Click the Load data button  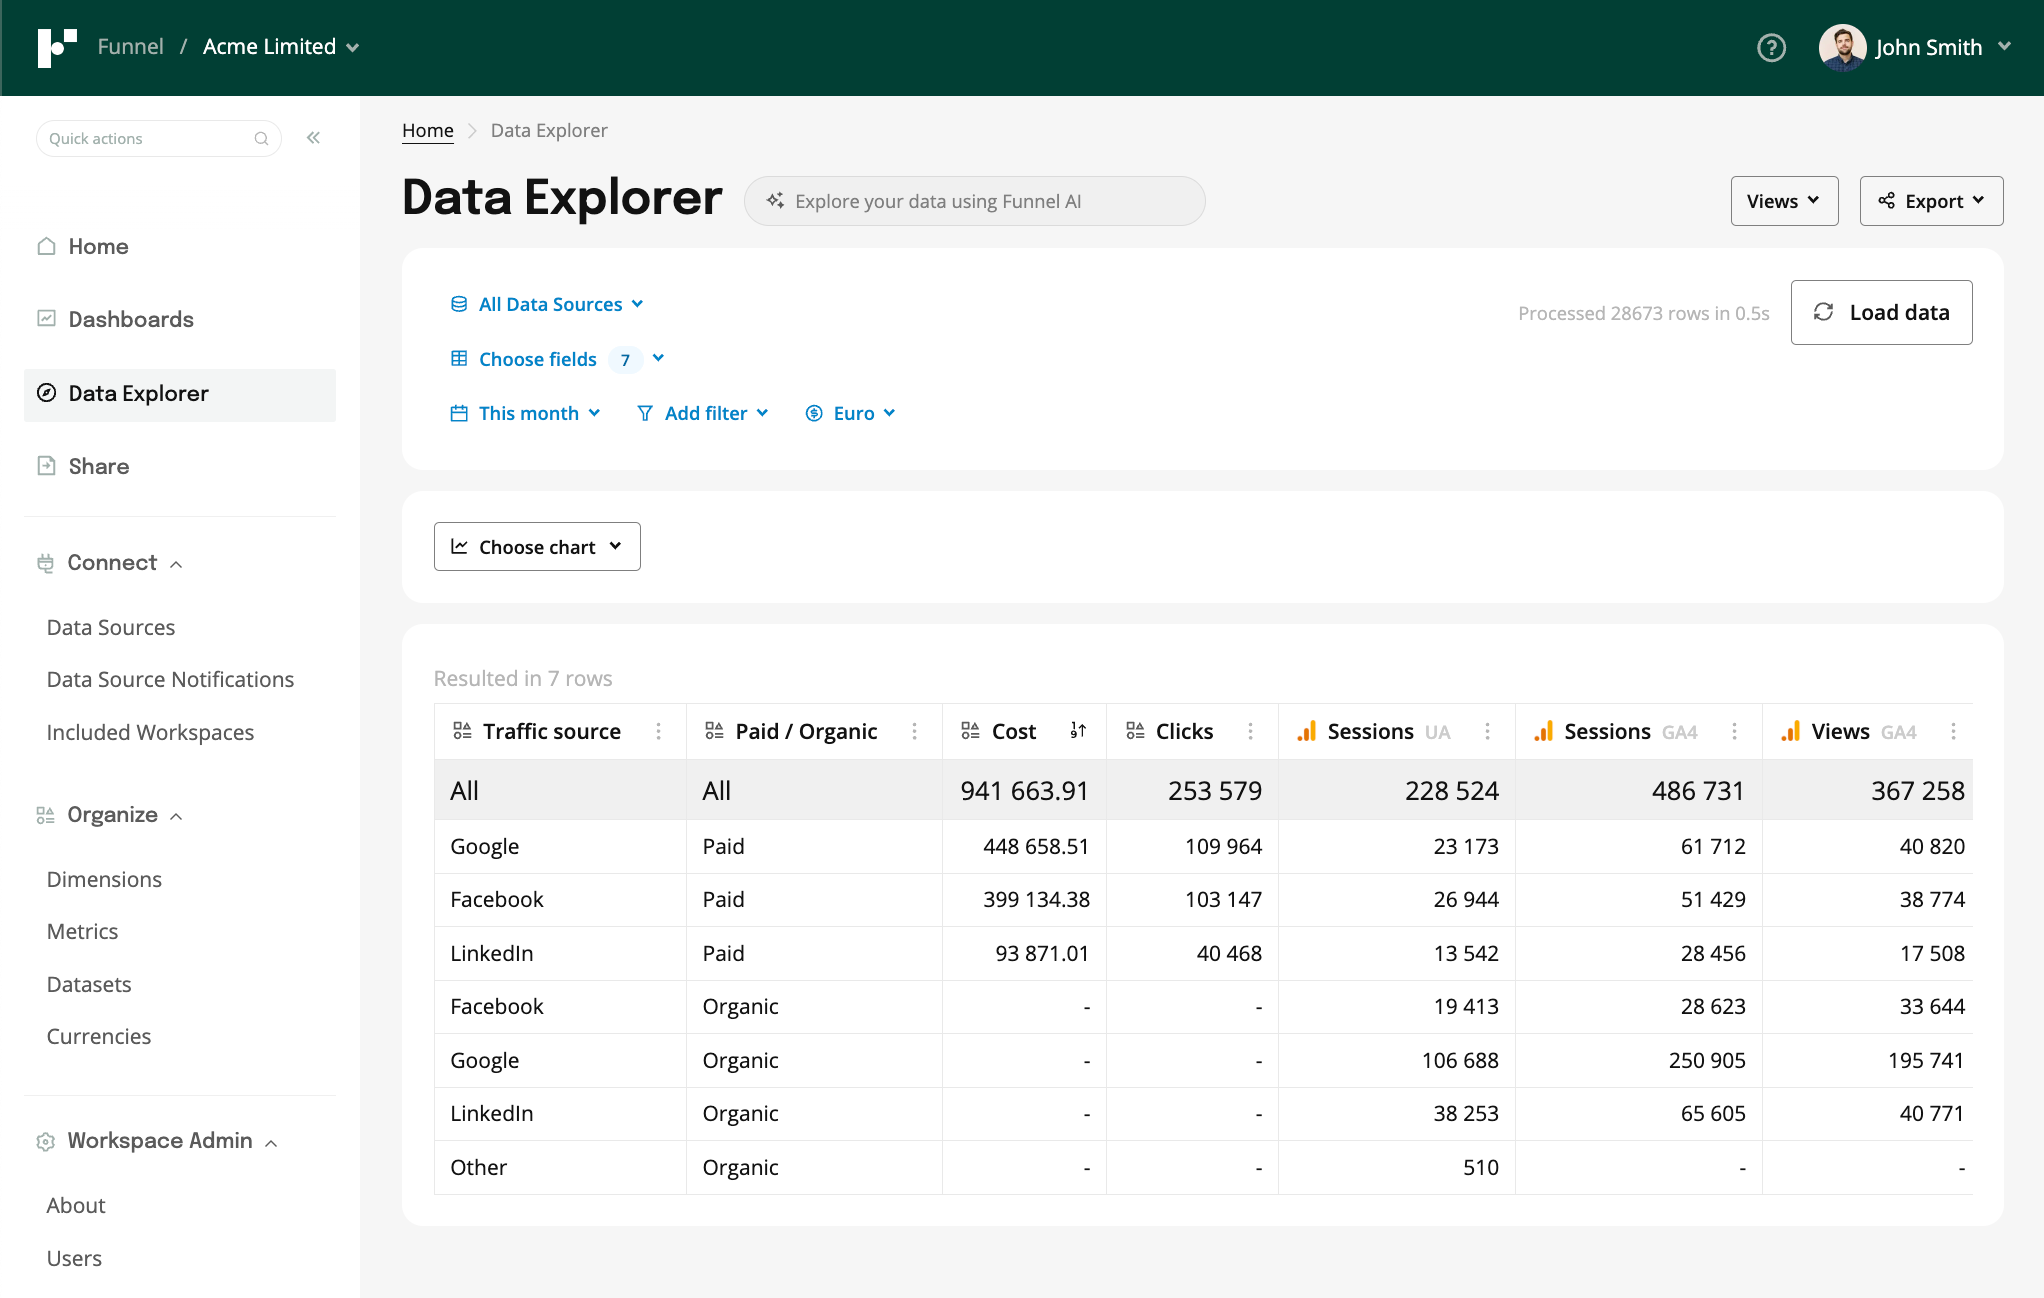pyautogui.click(x=1881, y=312)
